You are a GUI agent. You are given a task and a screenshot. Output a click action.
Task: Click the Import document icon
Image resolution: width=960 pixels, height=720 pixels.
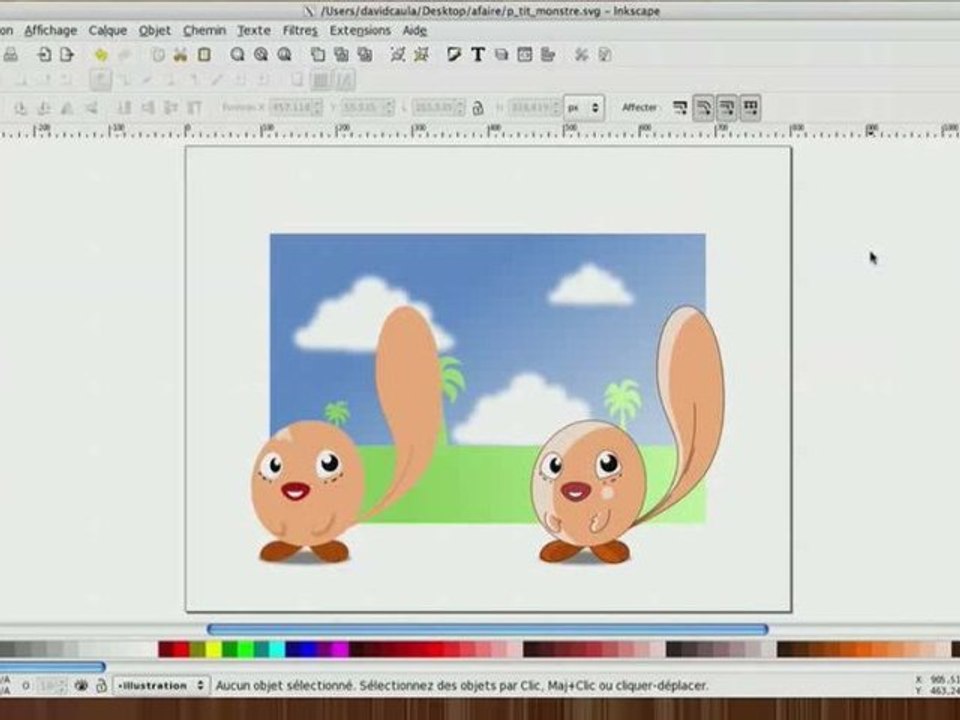pos(43,55)
